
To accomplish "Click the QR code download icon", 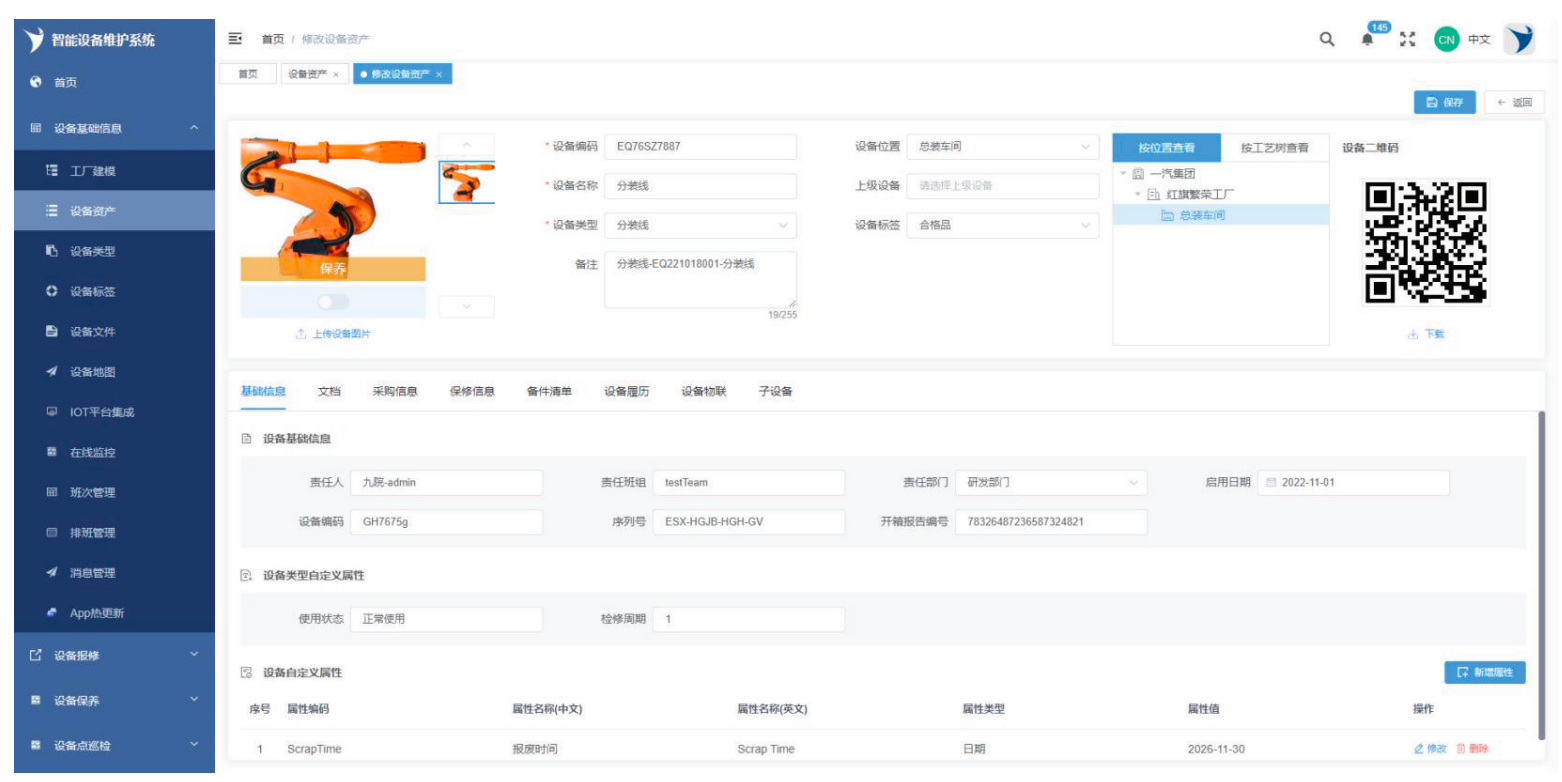I will click(1413, 334).
